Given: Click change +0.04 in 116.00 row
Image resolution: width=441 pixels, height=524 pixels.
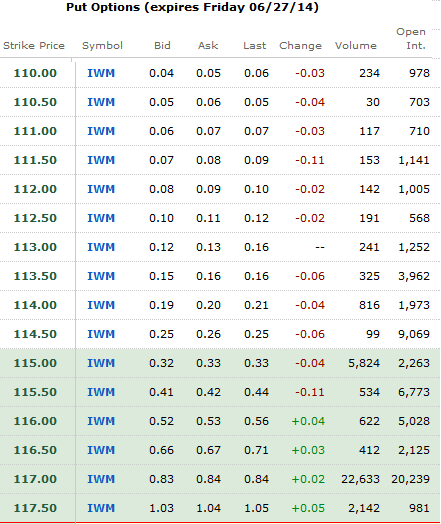Looking at the screenshot, I should click(308, 421).
